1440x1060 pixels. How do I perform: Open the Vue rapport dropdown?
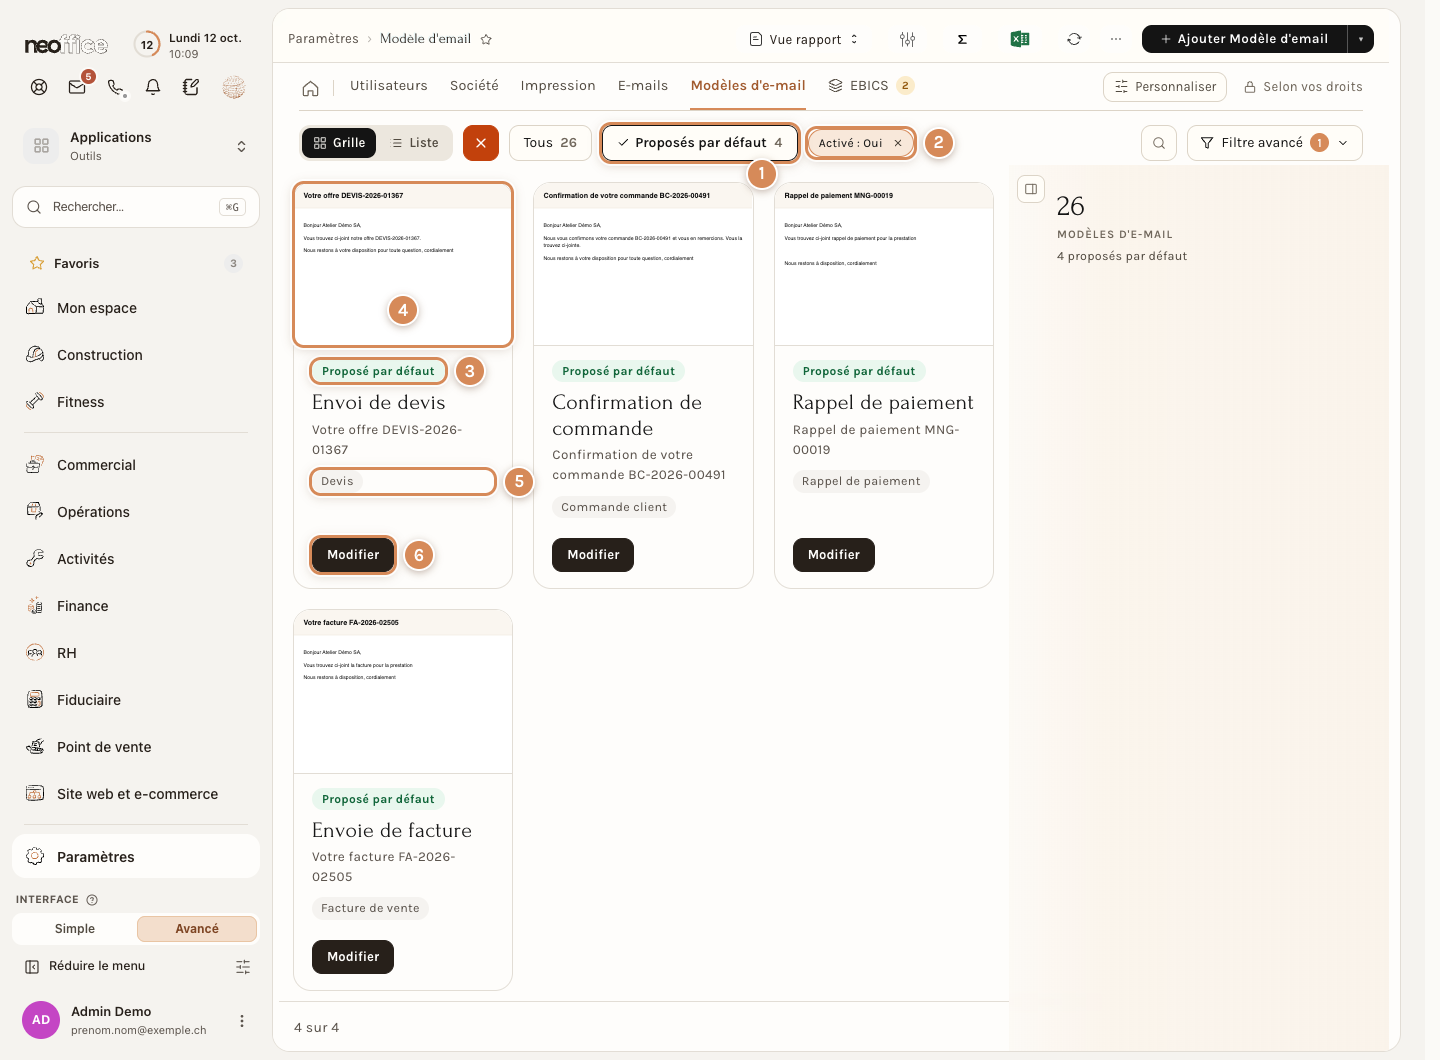(x=804, y=39)
